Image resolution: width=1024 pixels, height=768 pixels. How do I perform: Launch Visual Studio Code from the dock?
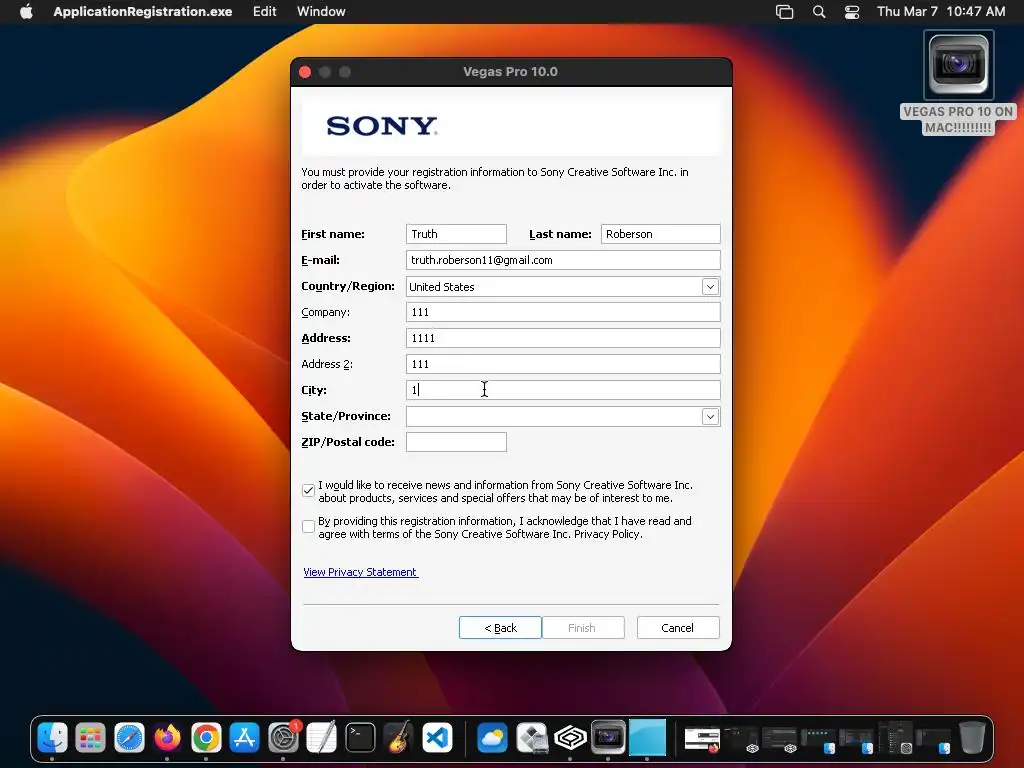coord(438,738)
